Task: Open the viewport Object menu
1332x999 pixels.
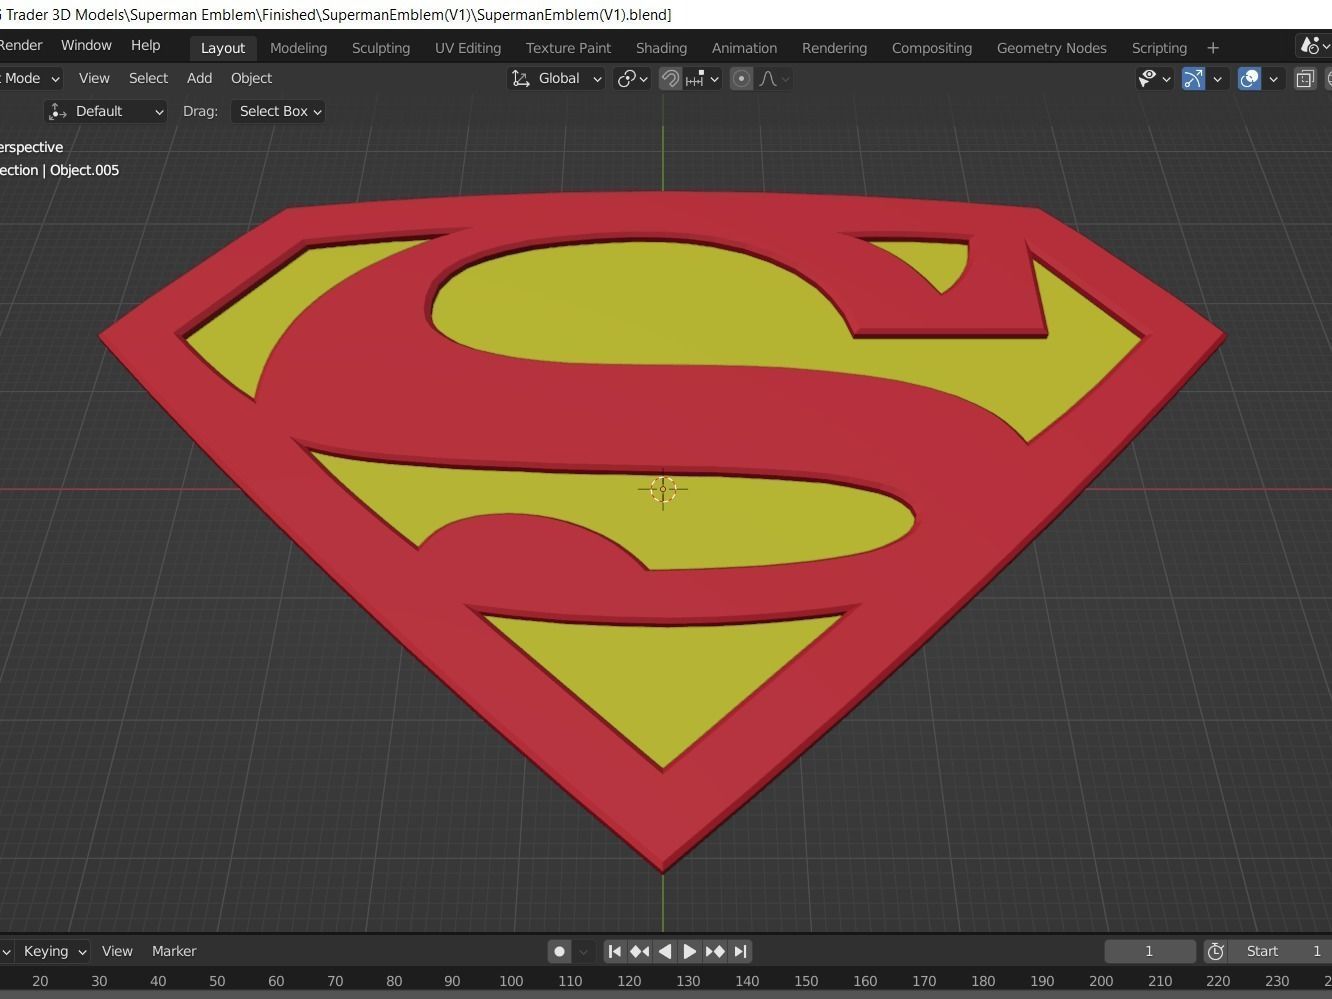Action: tap(251, 78)
